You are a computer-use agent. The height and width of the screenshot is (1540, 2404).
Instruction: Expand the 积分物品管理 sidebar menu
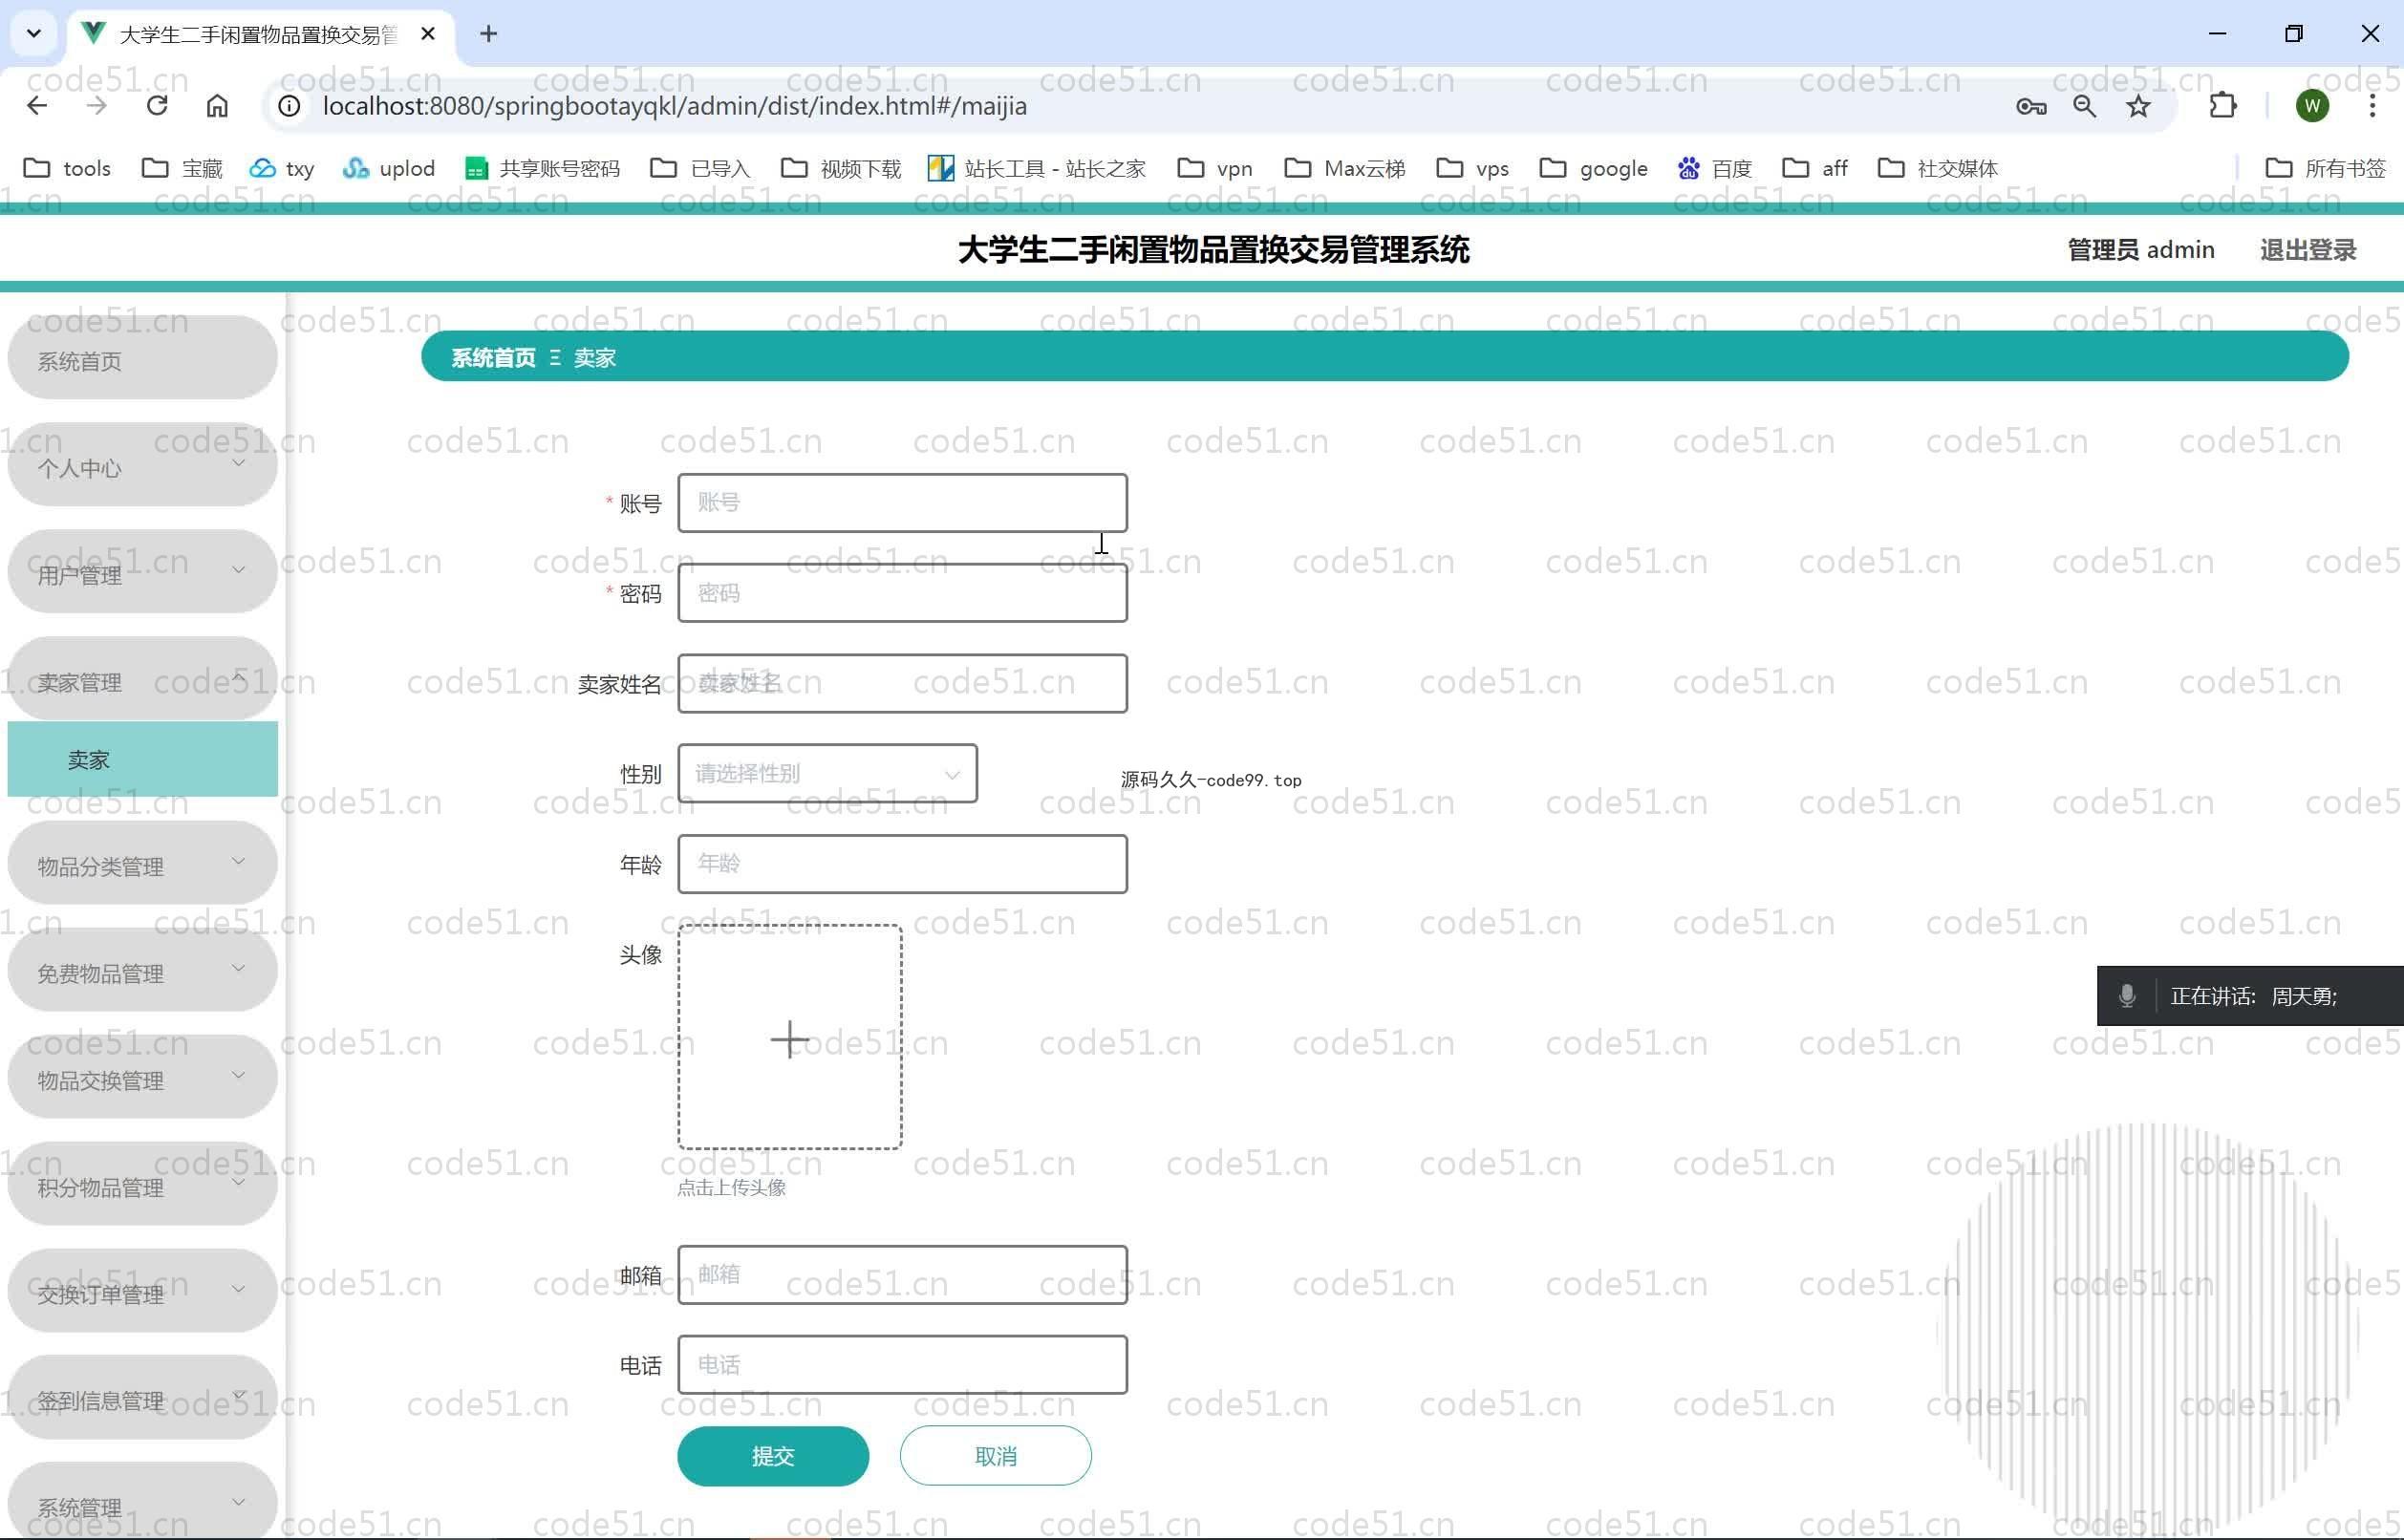[142, 1184]
